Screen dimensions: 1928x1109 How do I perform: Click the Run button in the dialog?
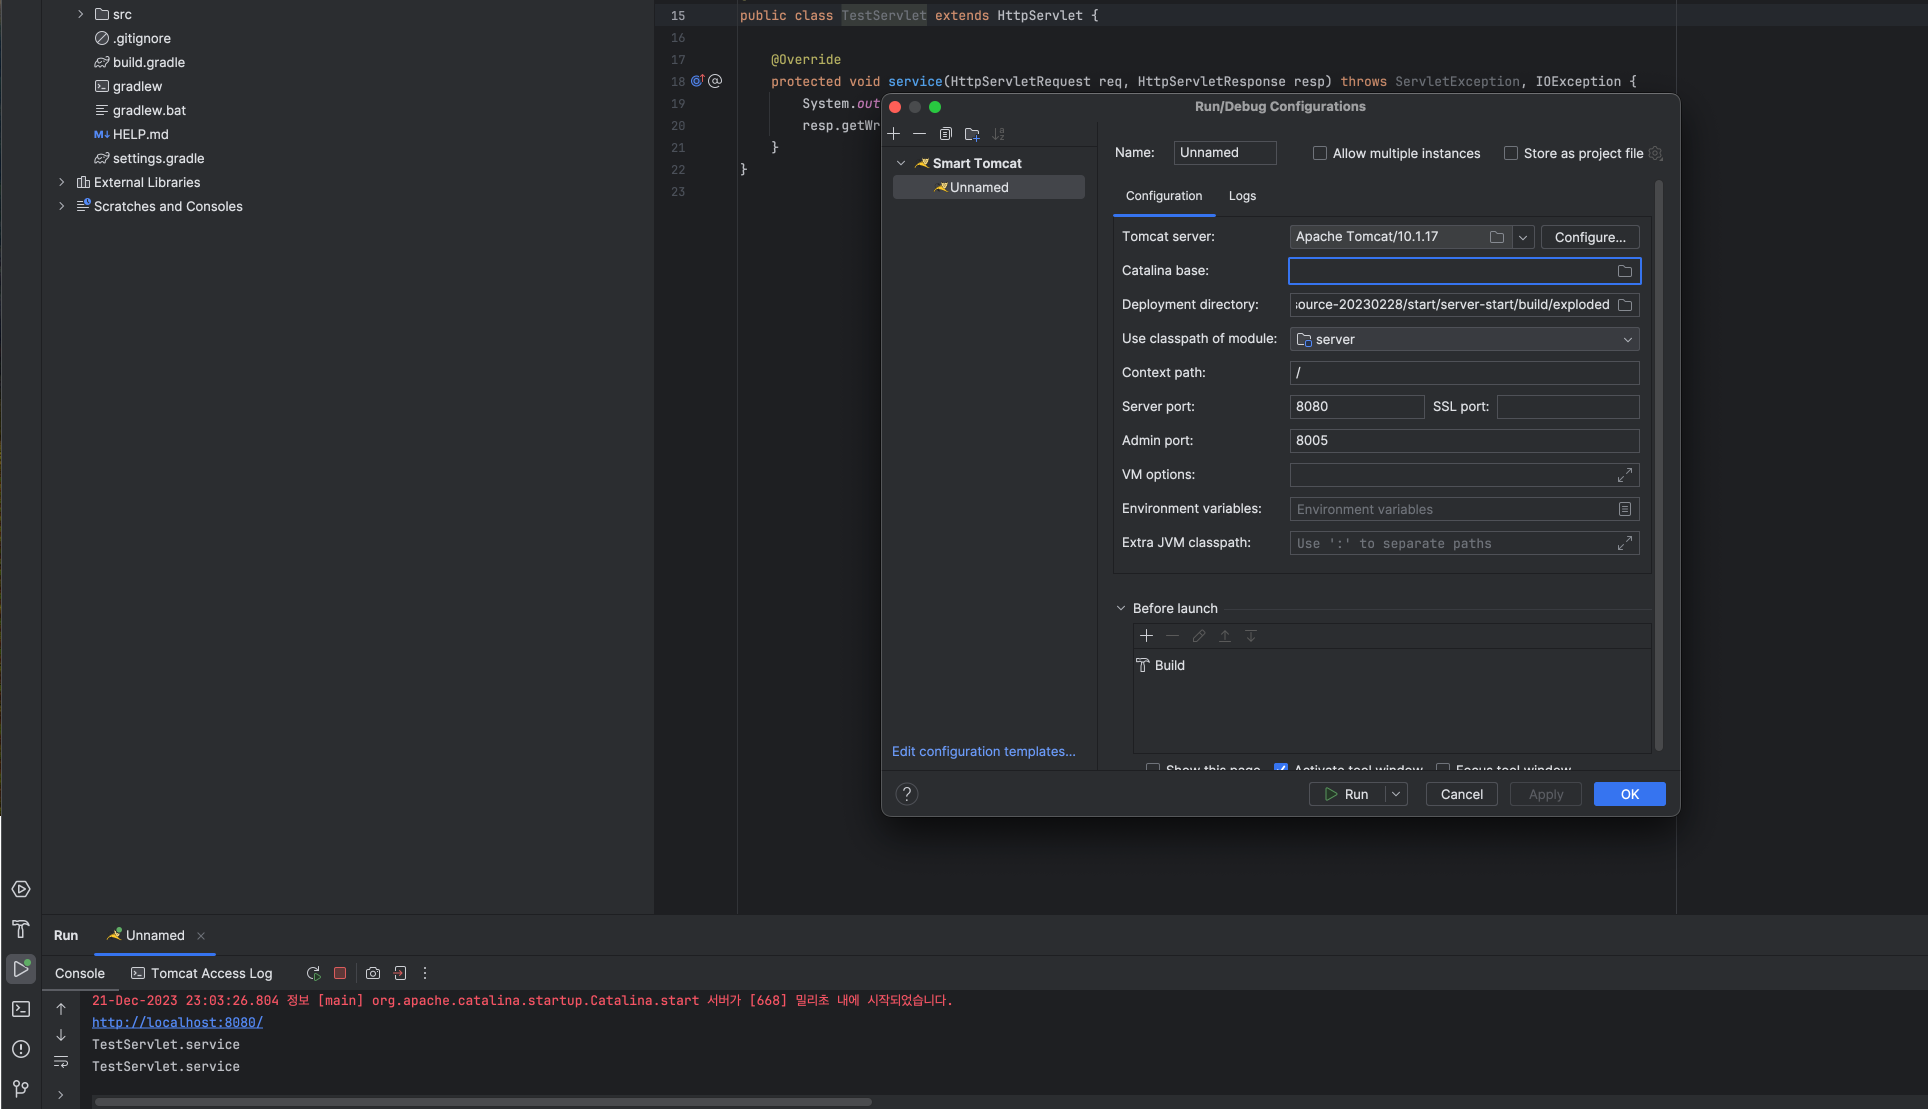(1347, 794)
